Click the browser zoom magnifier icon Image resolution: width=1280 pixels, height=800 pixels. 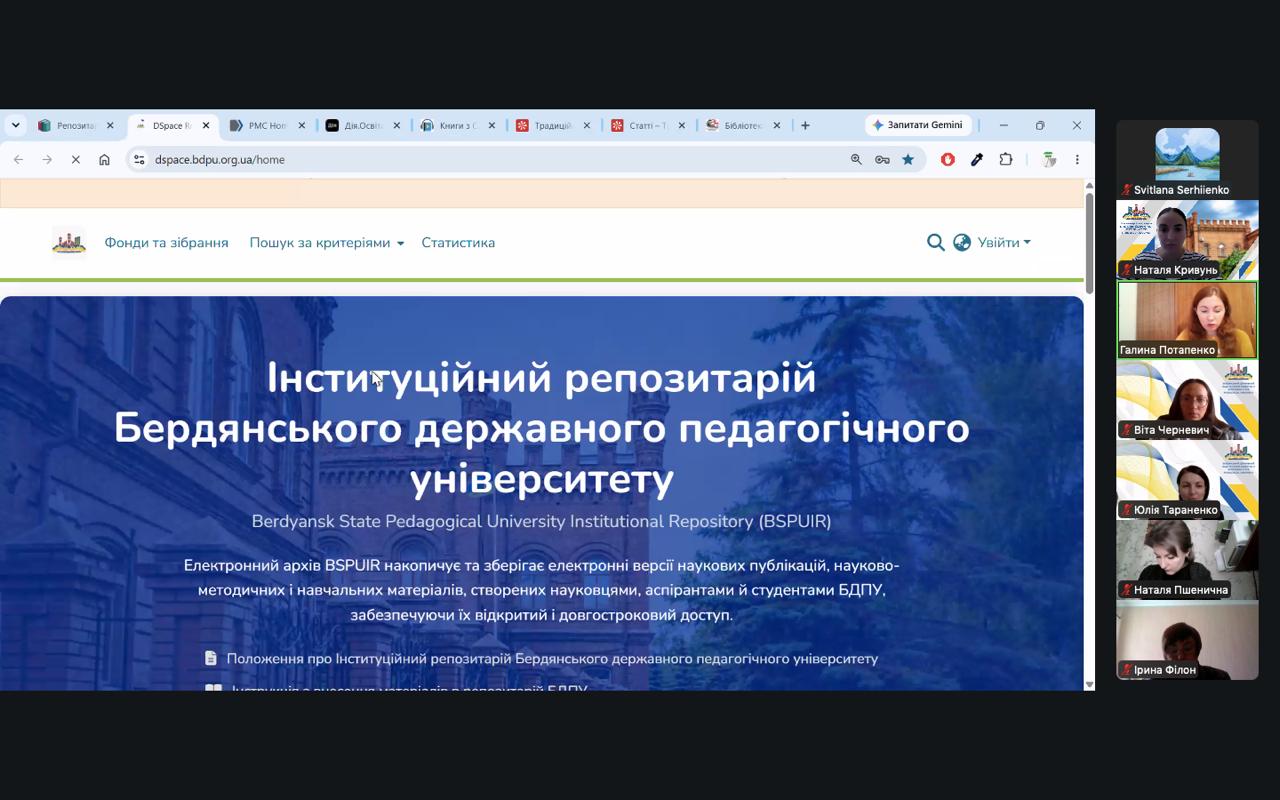[x=856, y=159]
